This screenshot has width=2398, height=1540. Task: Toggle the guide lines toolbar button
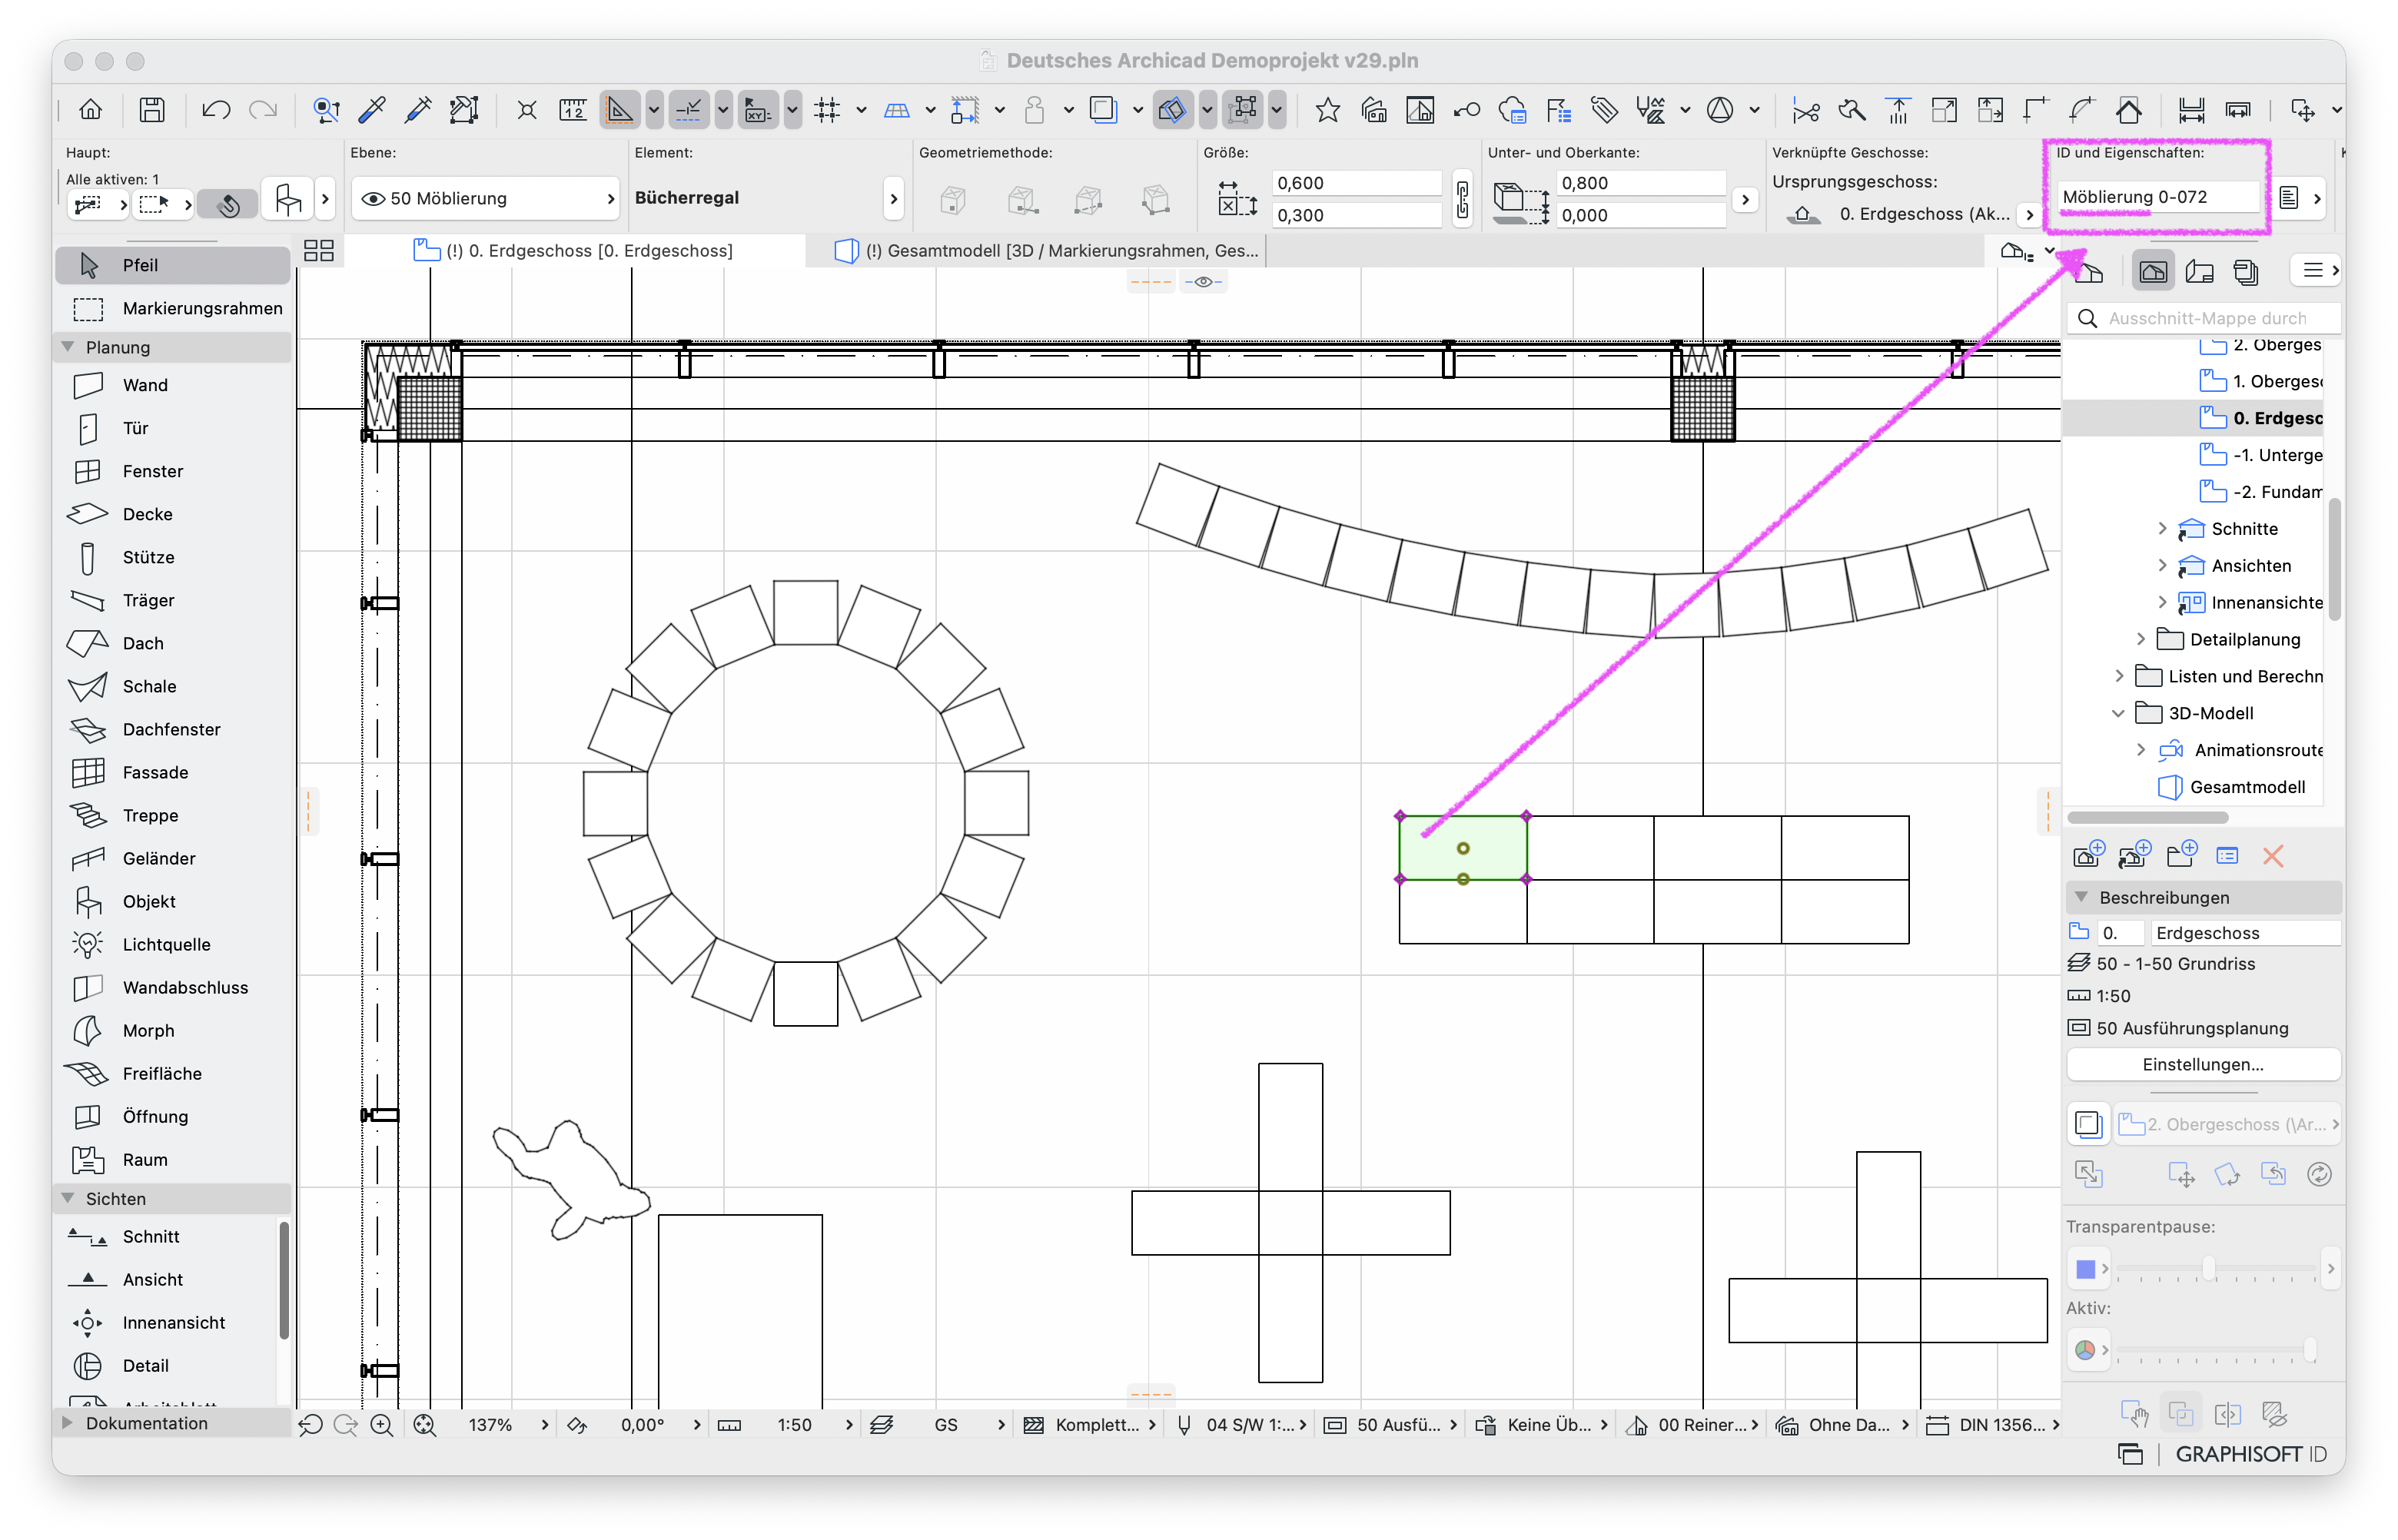pos(619,110)
